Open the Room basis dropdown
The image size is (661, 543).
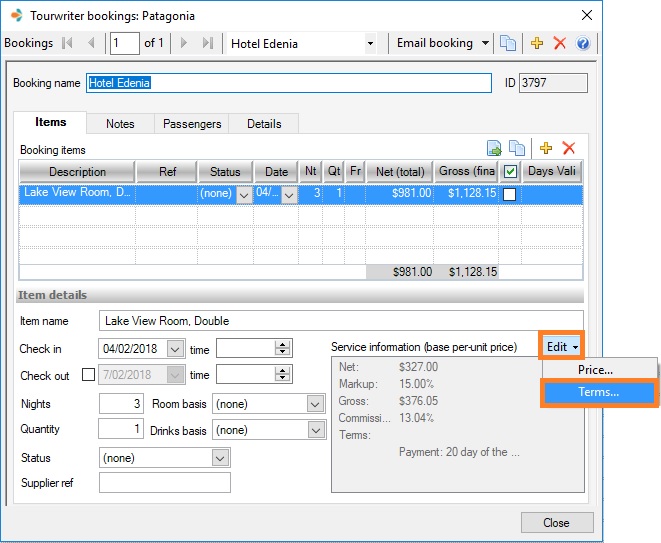click(x=316, y=404)
